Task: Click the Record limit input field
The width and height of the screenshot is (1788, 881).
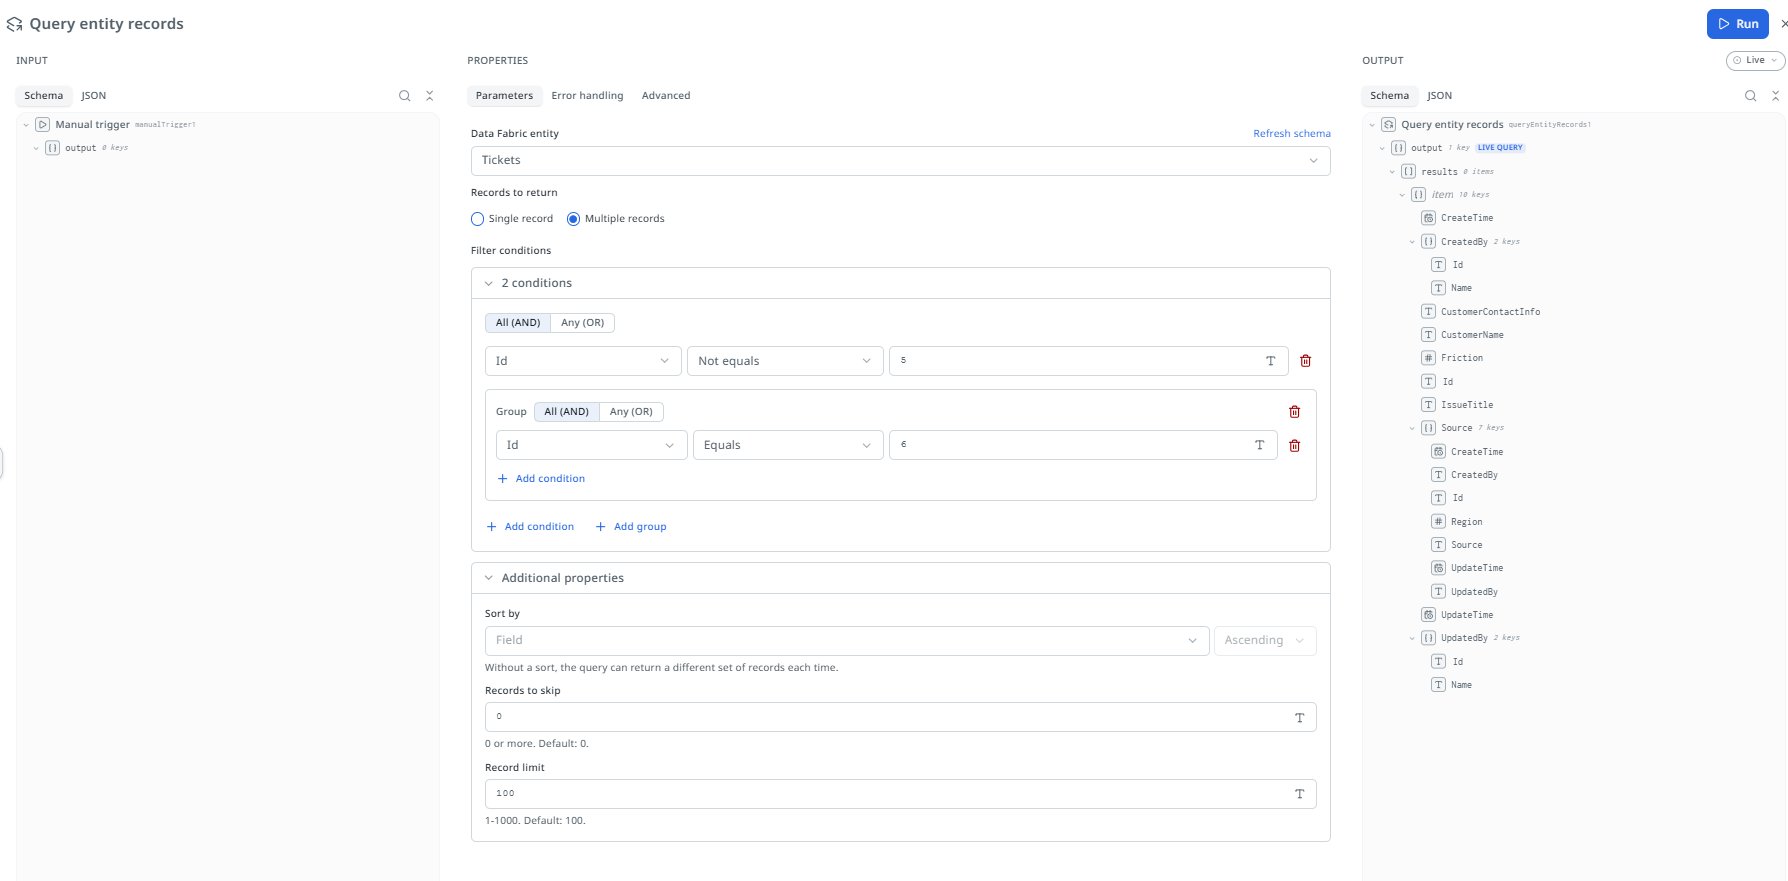Action: (900, 794)
